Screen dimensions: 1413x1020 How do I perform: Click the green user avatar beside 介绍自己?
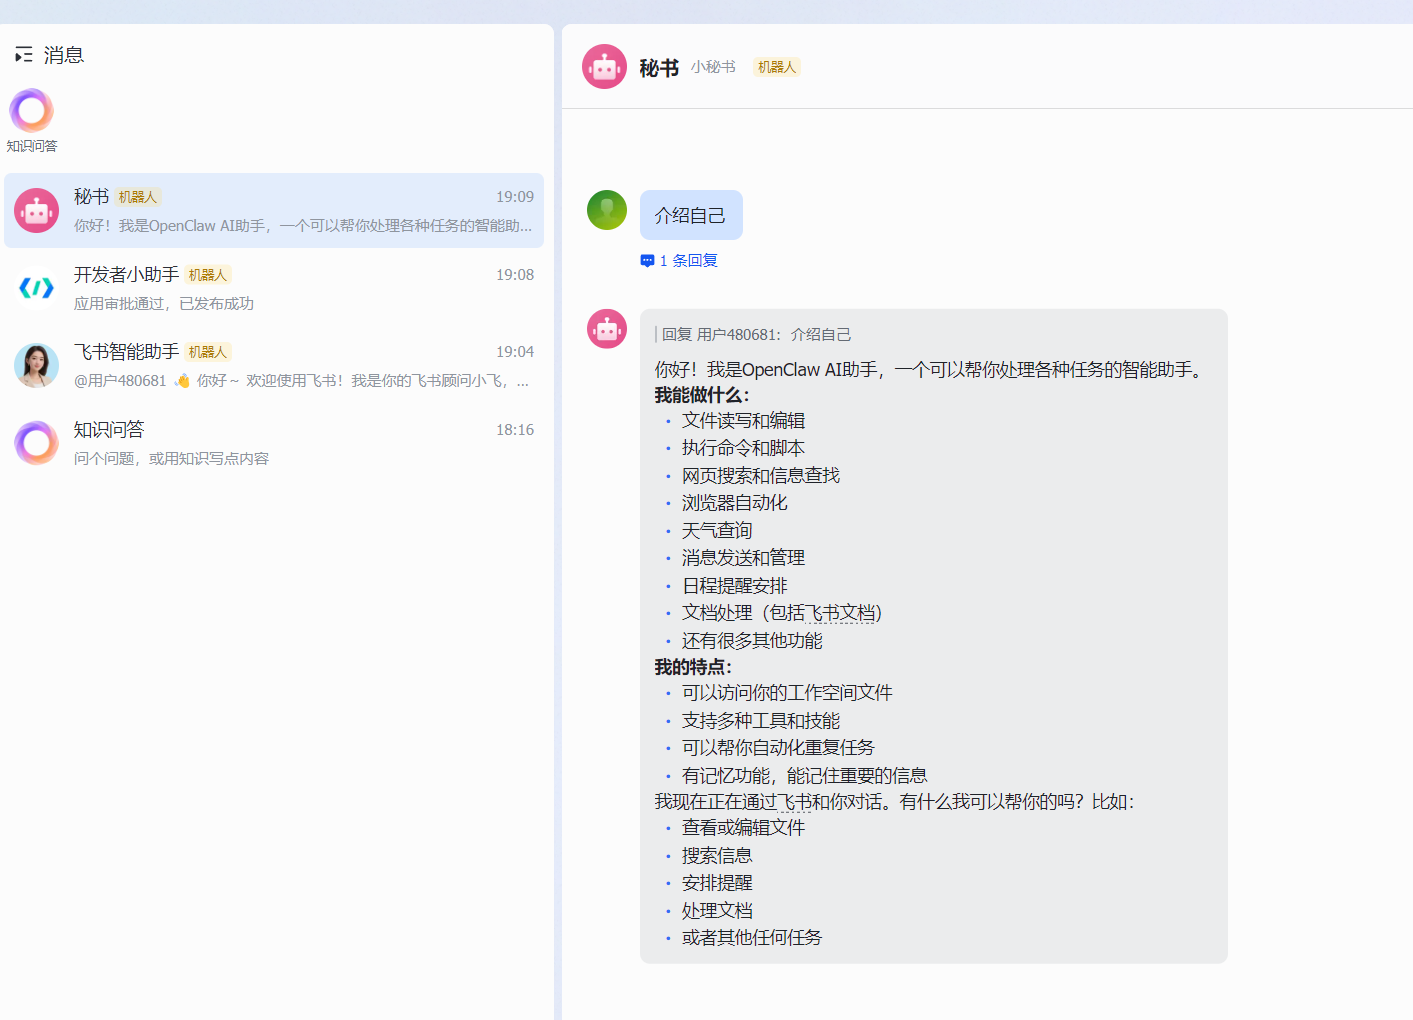pyautogui.click(x=607, y=210)
